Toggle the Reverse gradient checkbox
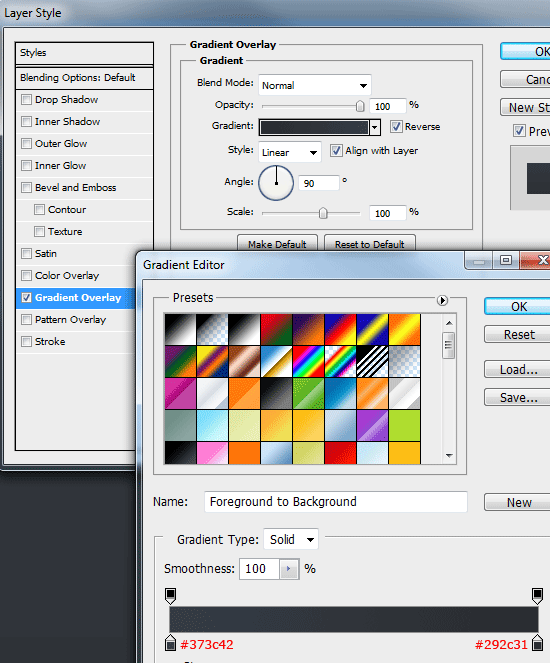This screenshot has width=550, height=663. click(396, 126)
